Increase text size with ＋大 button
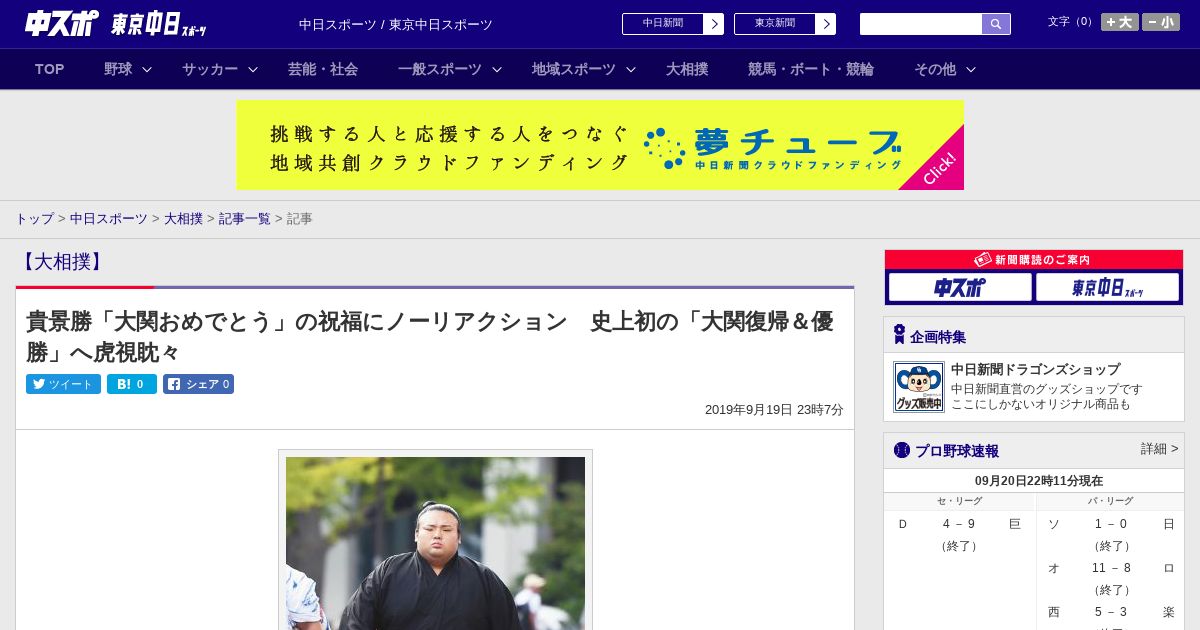This screenshot has height=630, width=1200. click(x=1120, y=22)
